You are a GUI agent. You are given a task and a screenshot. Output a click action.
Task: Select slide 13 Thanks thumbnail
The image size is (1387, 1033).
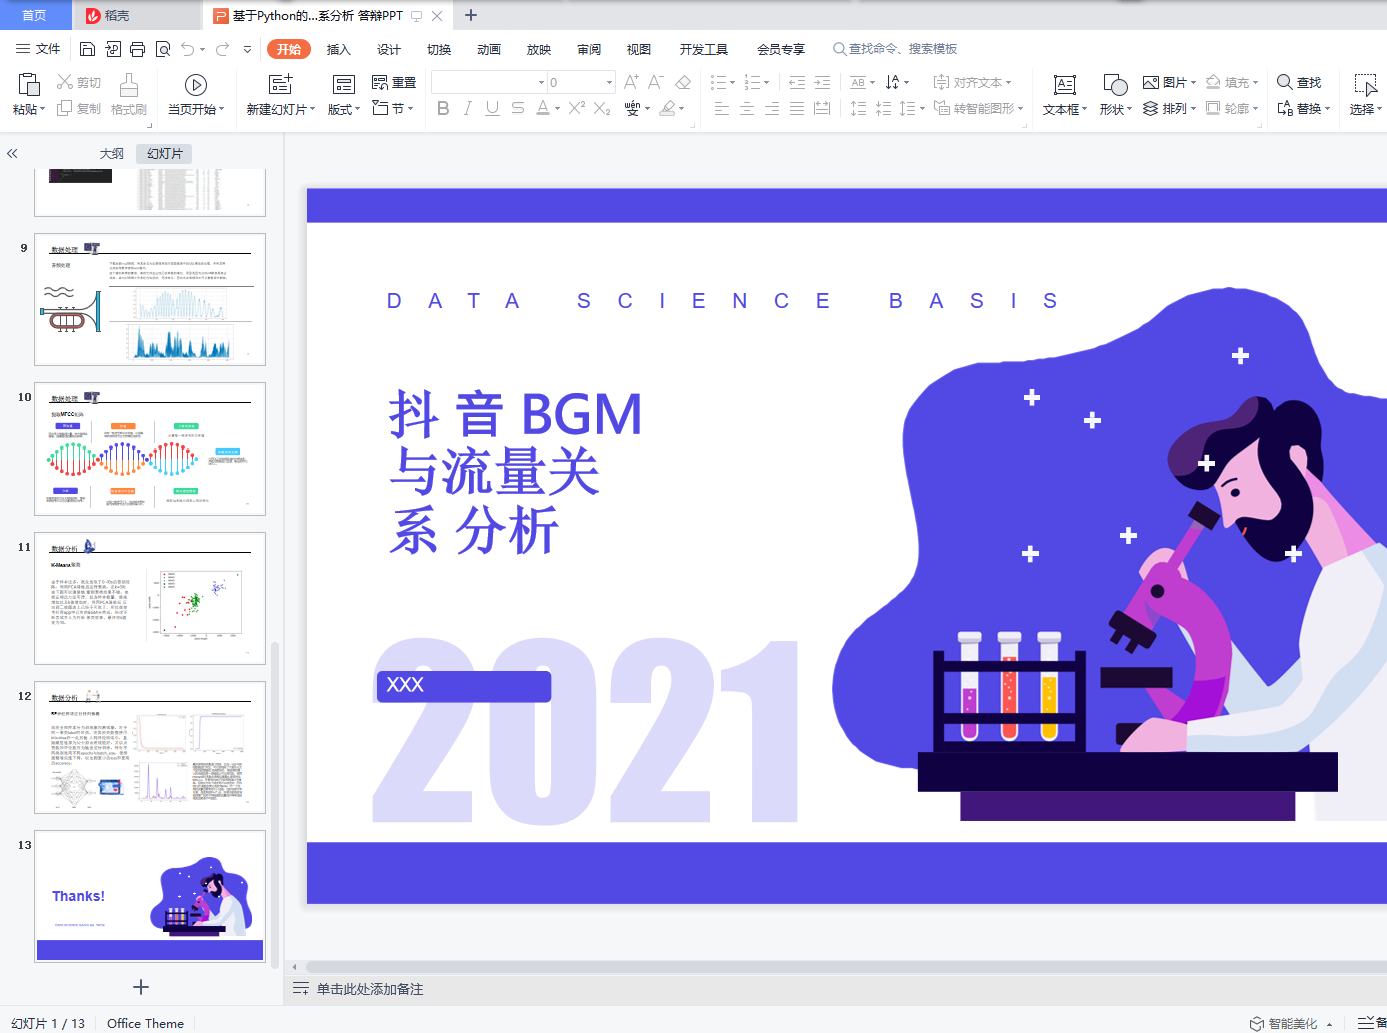click(150, 896)
